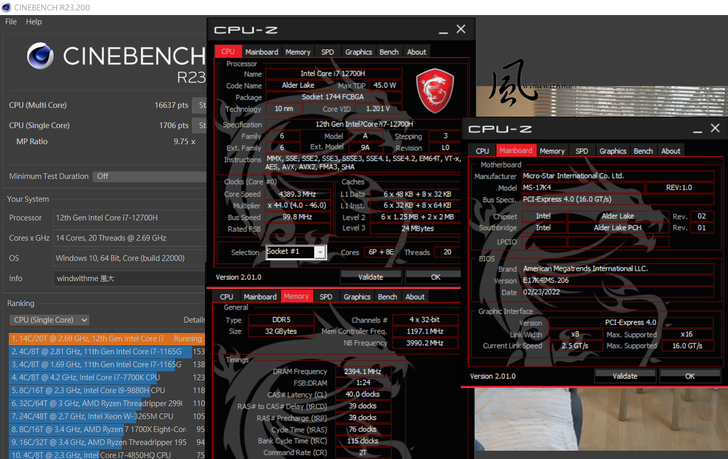
Task: Switch to the SPD tab in top CPU-Z window
Action: coord(327,52)
